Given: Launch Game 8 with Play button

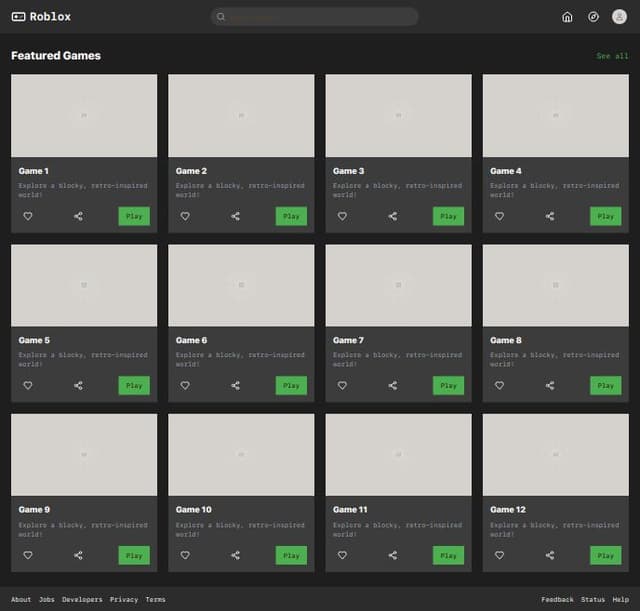Looking at the screenshot, I should click(x=606, y=386).
